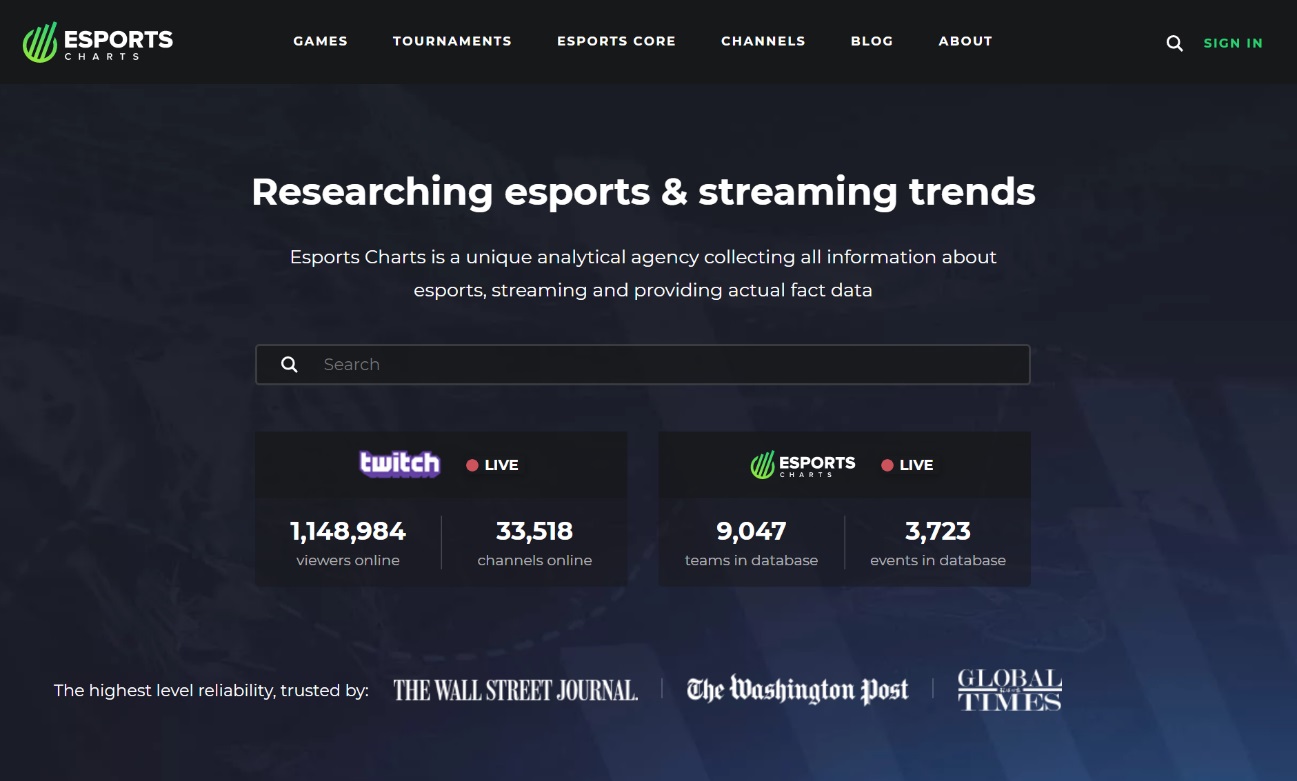The width and height of the screenshot is (1297, 781).
Task: Click the 'Esports Charts is a unique analytical agency' description
Action: point(643,273)
